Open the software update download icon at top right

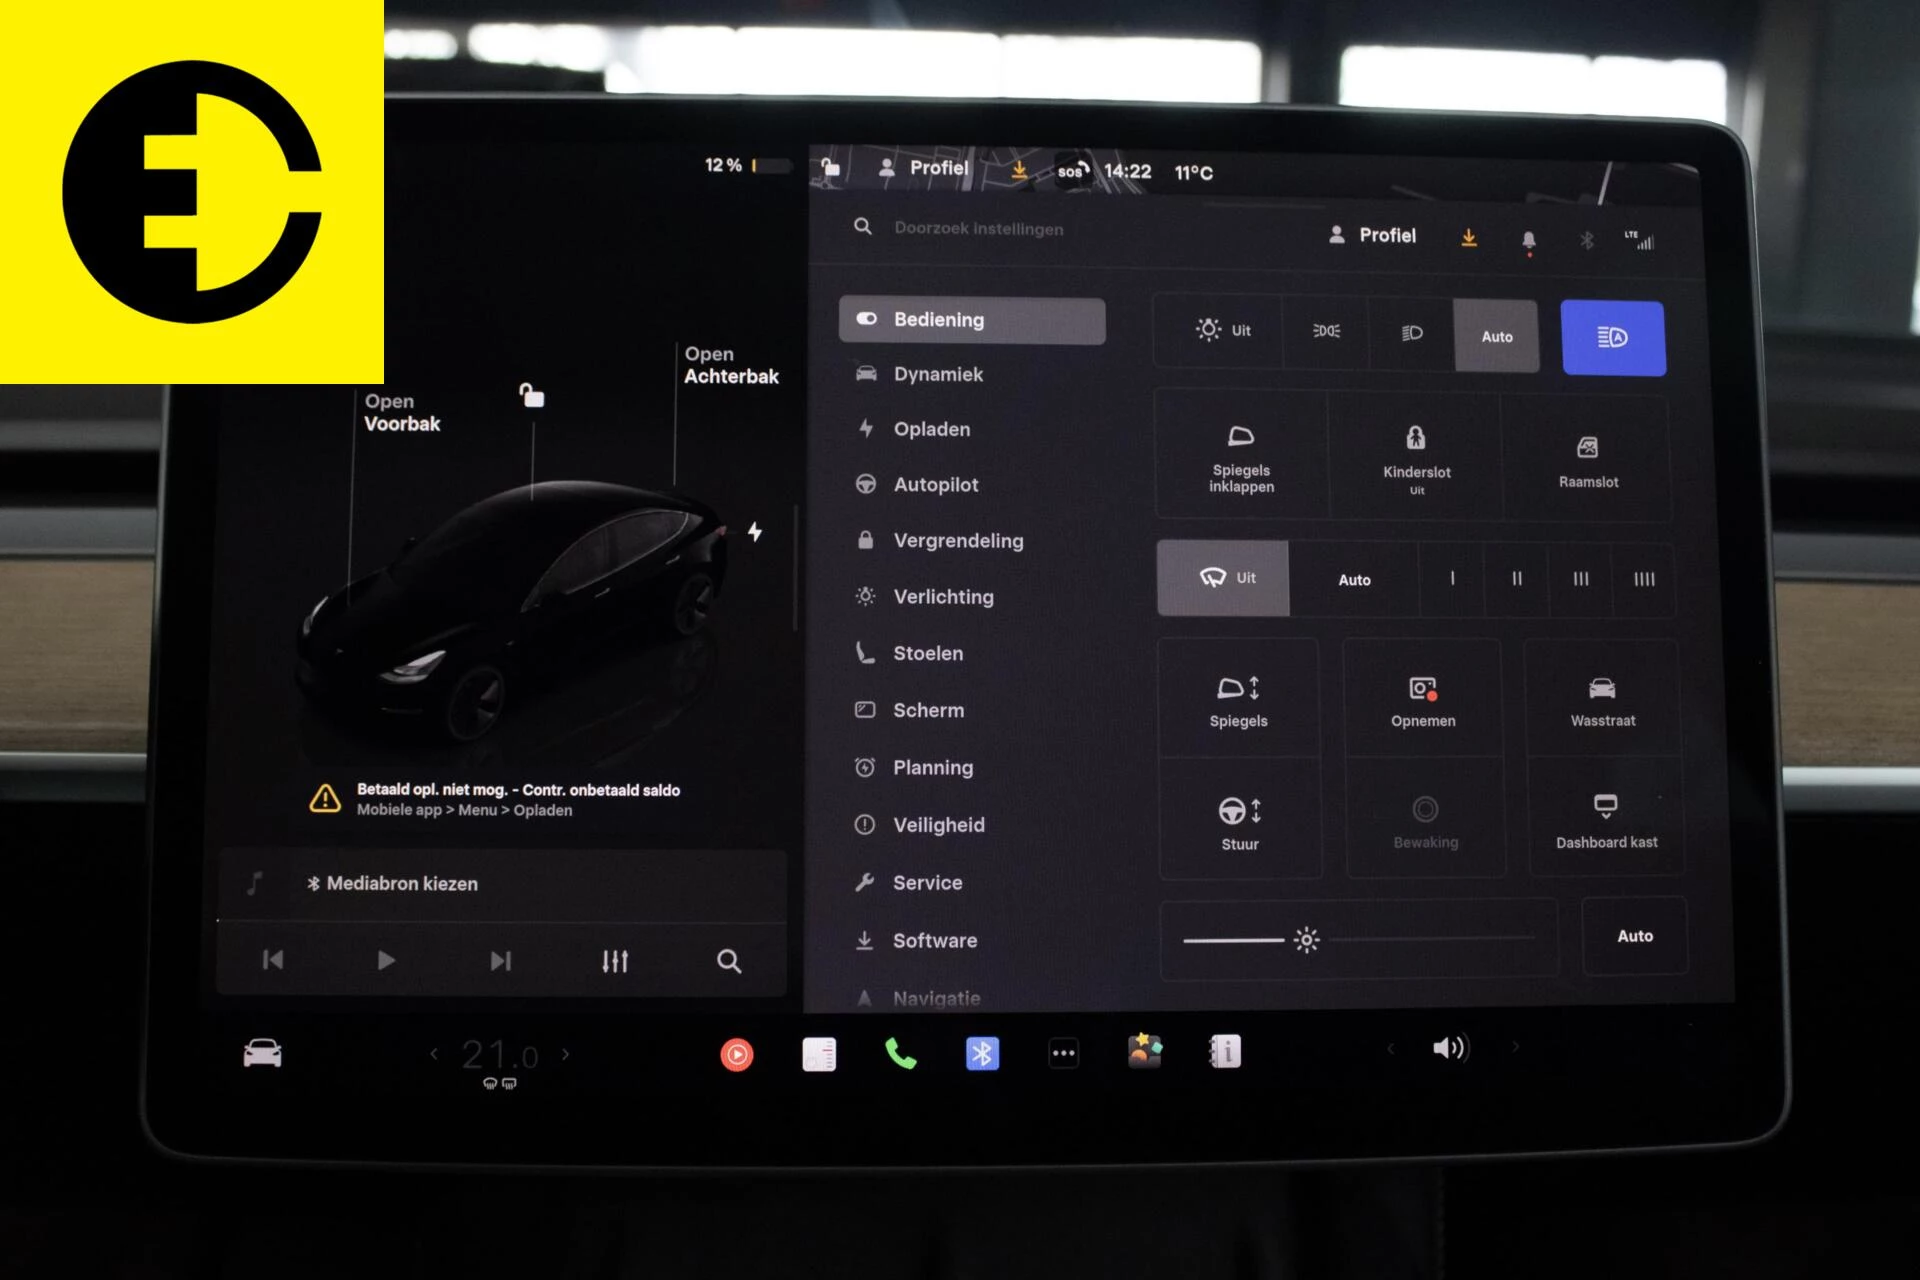[x=1469, y=238]
